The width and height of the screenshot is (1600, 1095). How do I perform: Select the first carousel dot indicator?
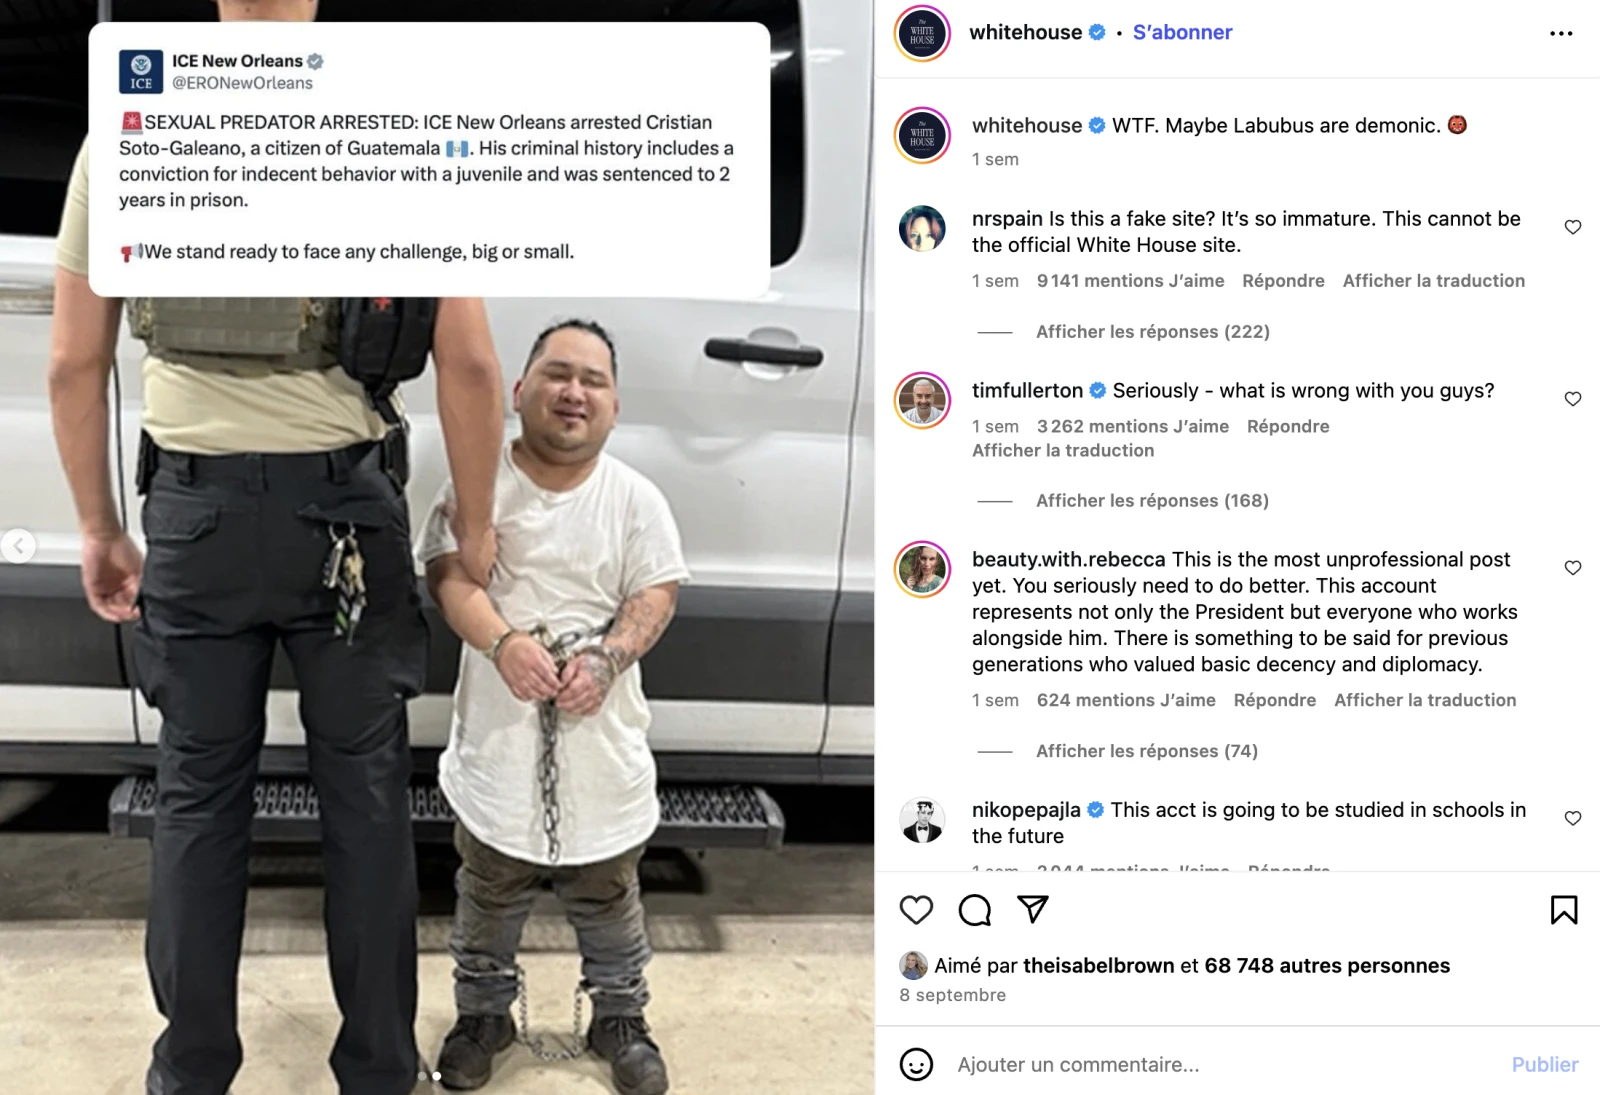423,1076
